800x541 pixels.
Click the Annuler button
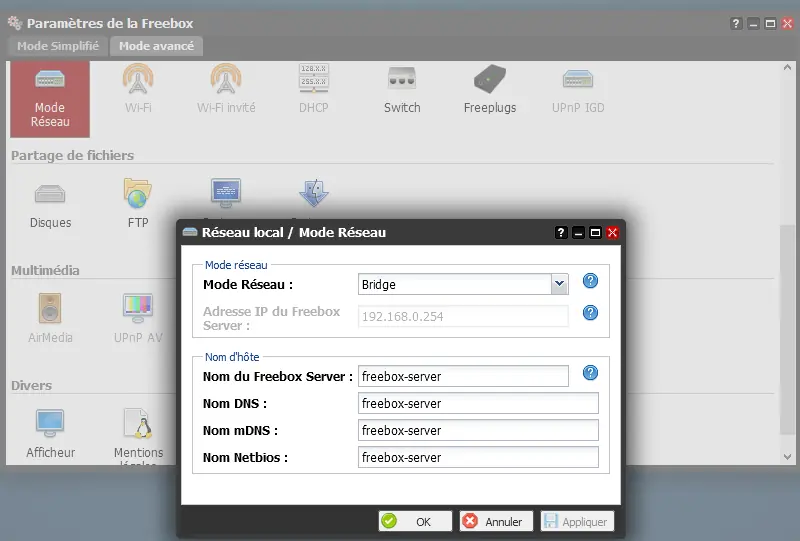click(496, 521)
